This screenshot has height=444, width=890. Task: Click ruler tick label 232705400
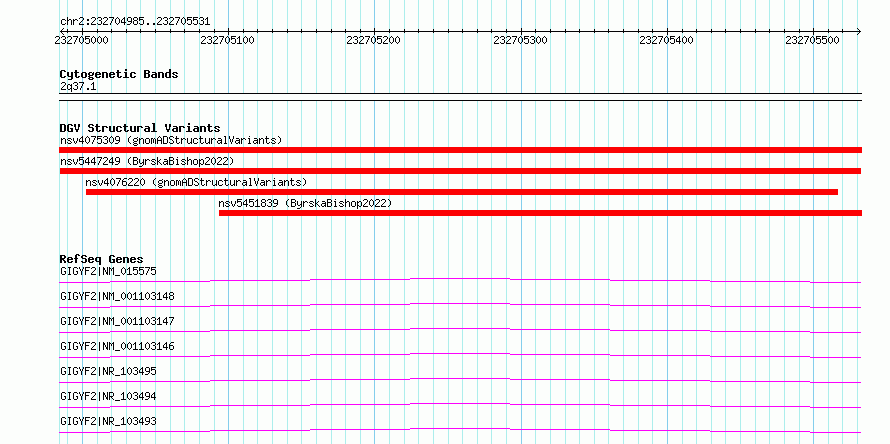tap(666, 40)
